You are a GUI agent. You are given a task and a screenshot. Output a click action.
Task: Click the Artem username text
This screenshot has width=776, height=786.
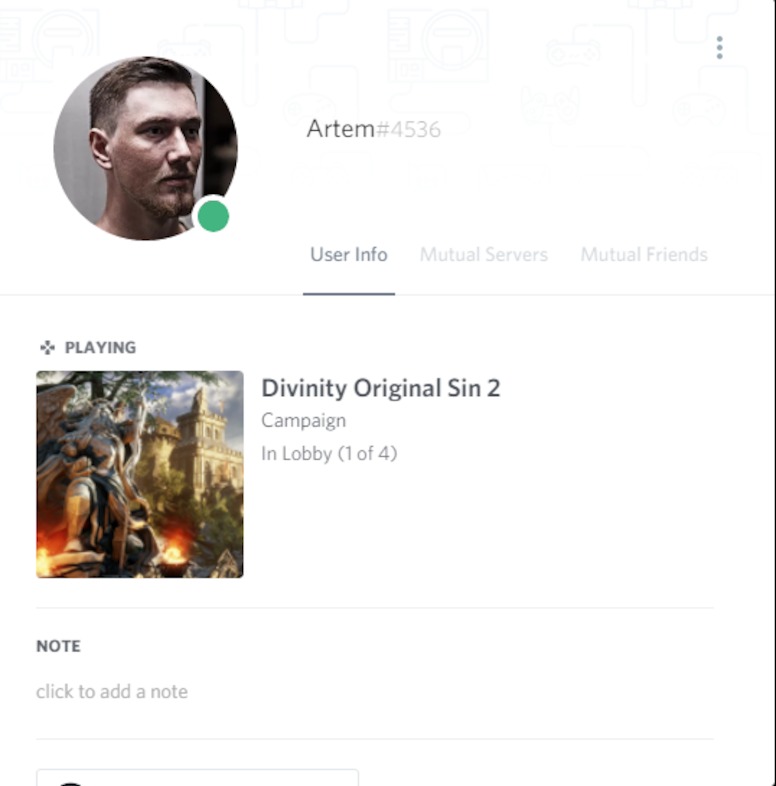[340, 129]
